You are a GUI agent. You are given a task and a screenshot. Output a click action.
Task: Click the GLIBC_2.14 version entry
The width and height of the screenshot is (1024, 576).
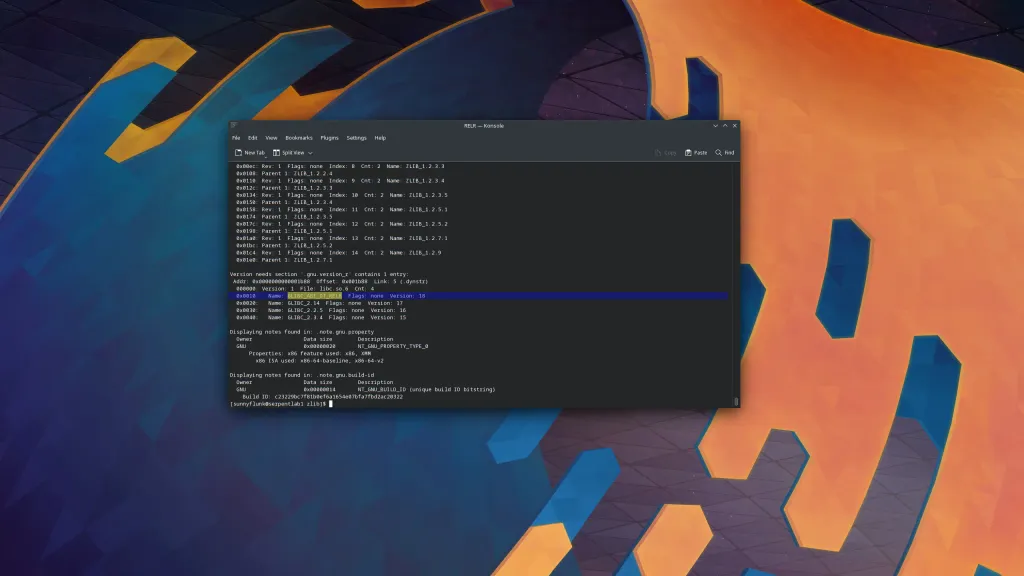(304, 303)
